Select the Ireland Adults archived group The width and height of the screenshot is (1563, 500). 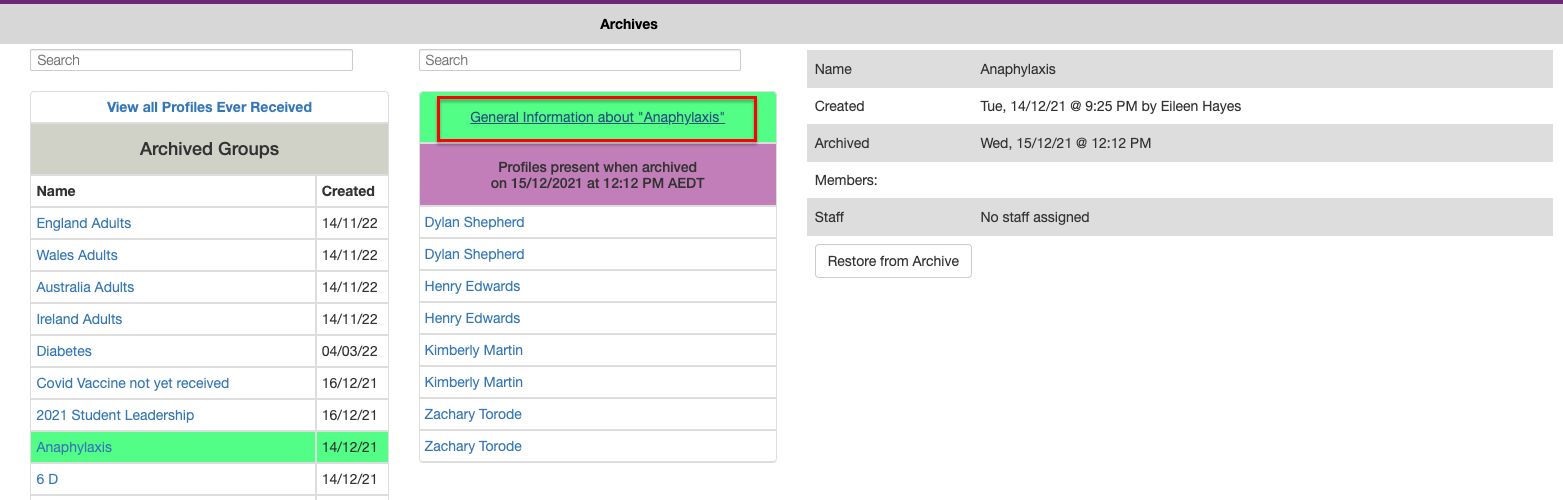pos(79,319)
